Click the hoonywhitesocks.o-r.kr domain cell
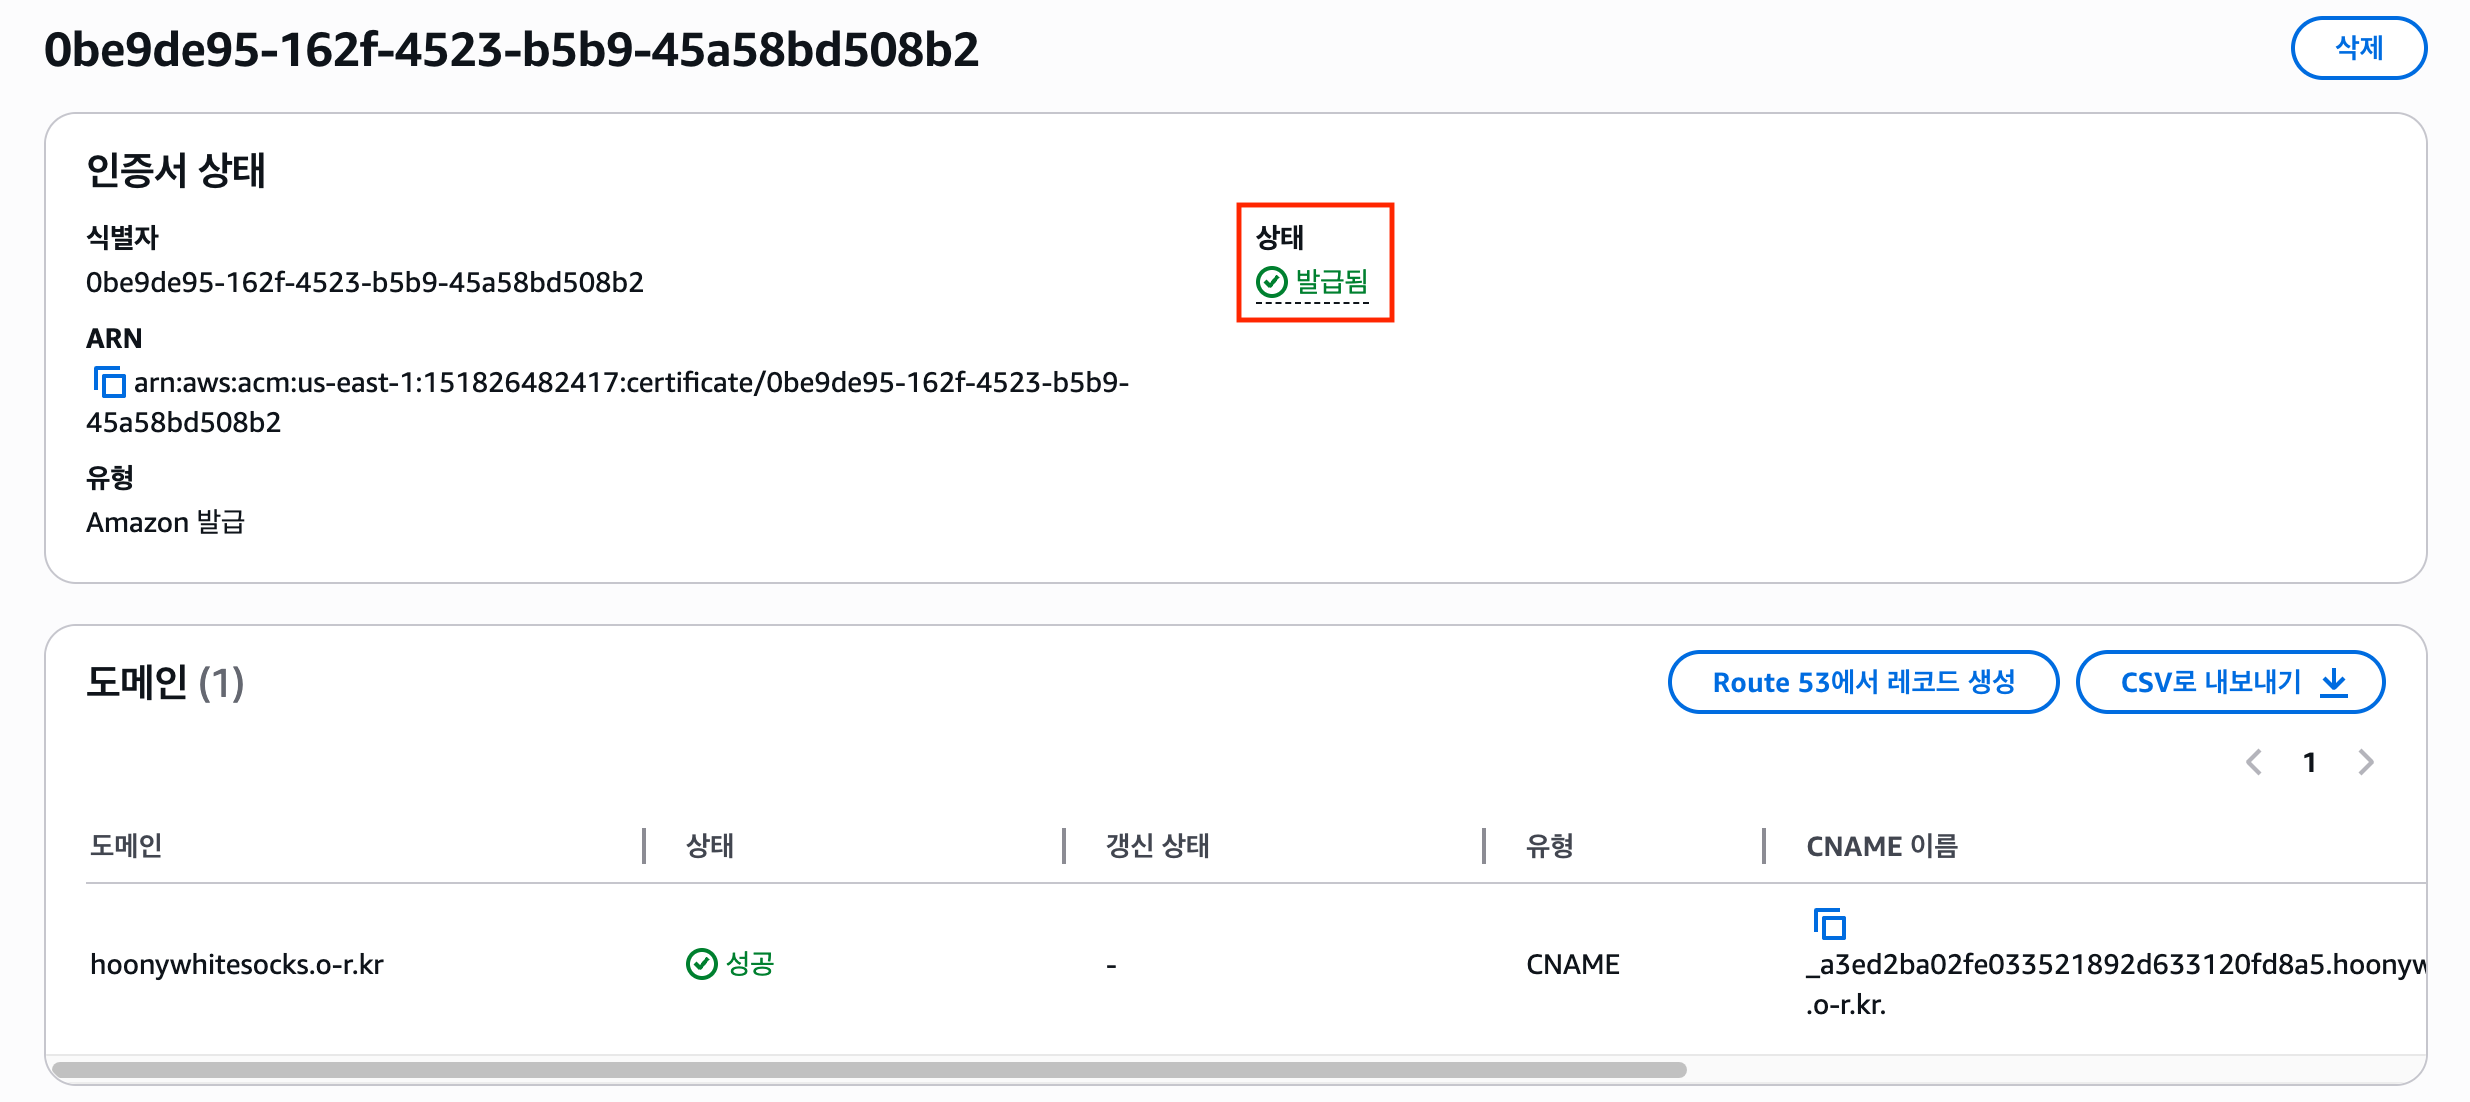This screenshot has height=1102, width=2470. (x=237, y=964)
